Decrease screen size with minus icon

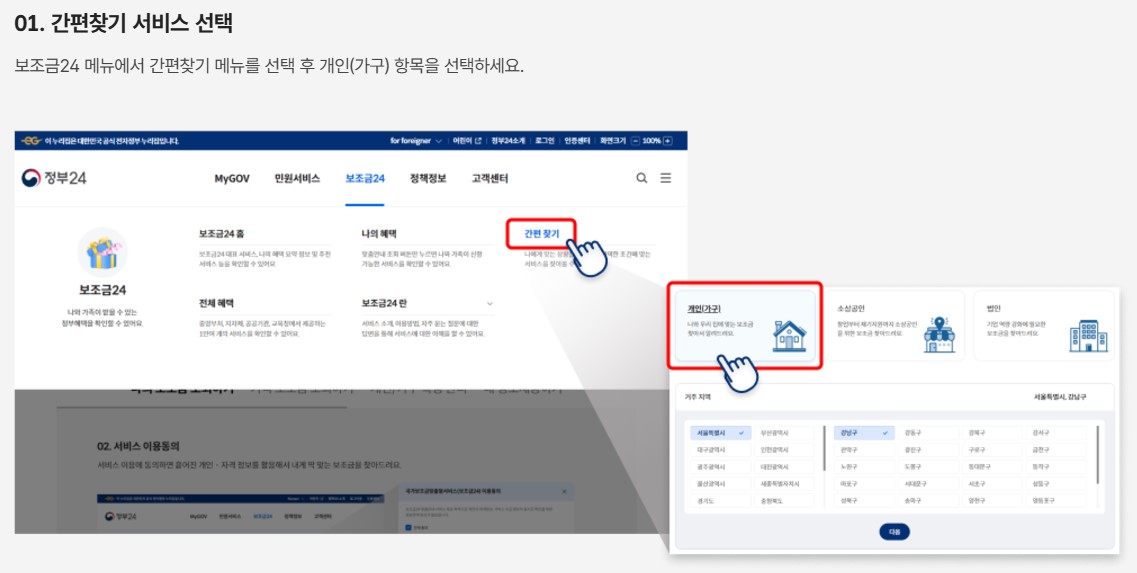[x=635, y=141]
